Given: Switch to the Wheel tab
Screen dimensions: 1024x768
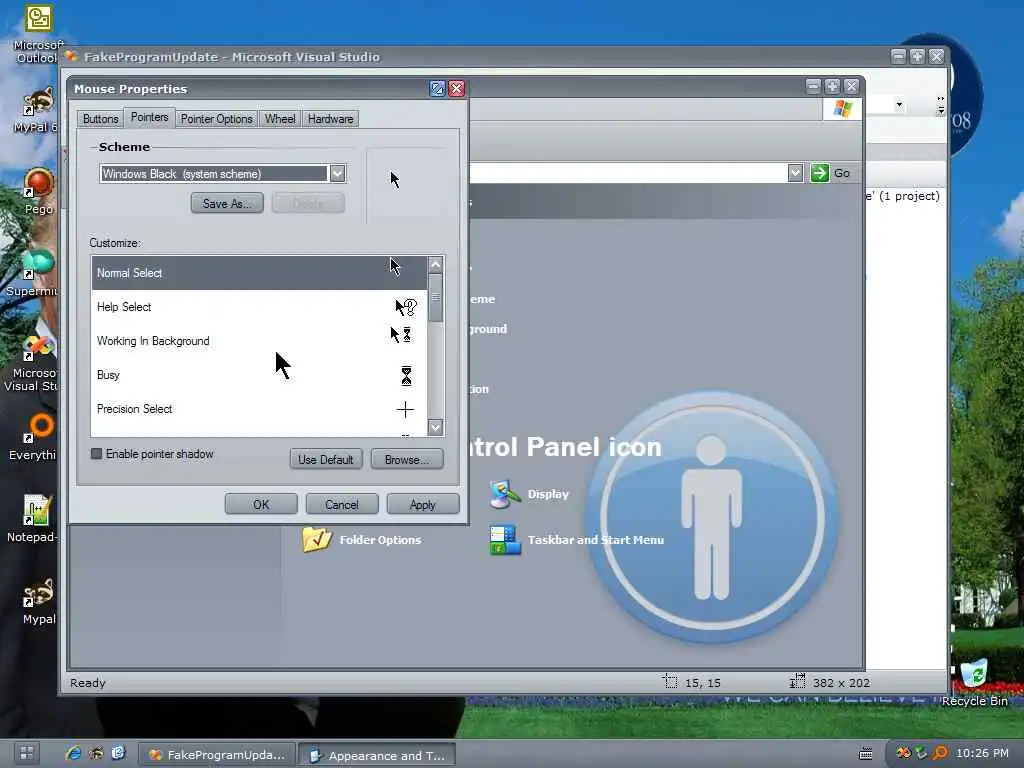Looking at the screenshot, I should tap(280, 119).
